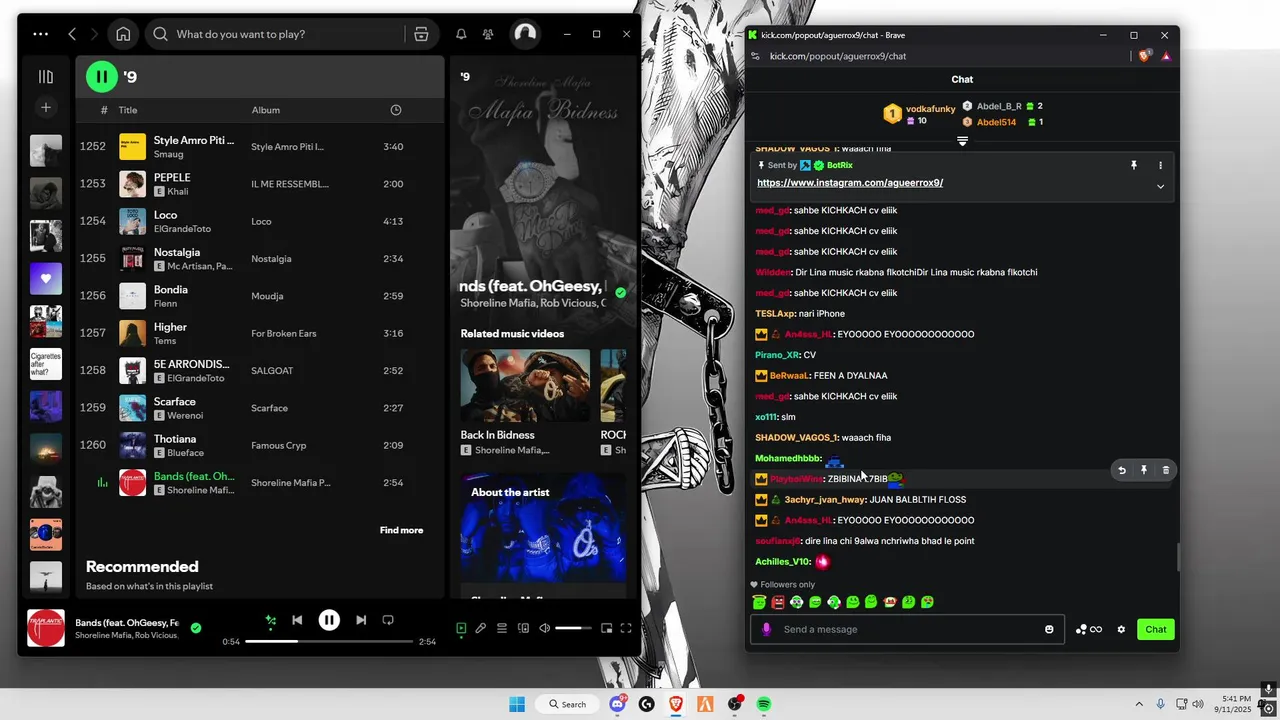Go back using Spotify's back arrow
The image size is (1280, 720).
point(72,34)
